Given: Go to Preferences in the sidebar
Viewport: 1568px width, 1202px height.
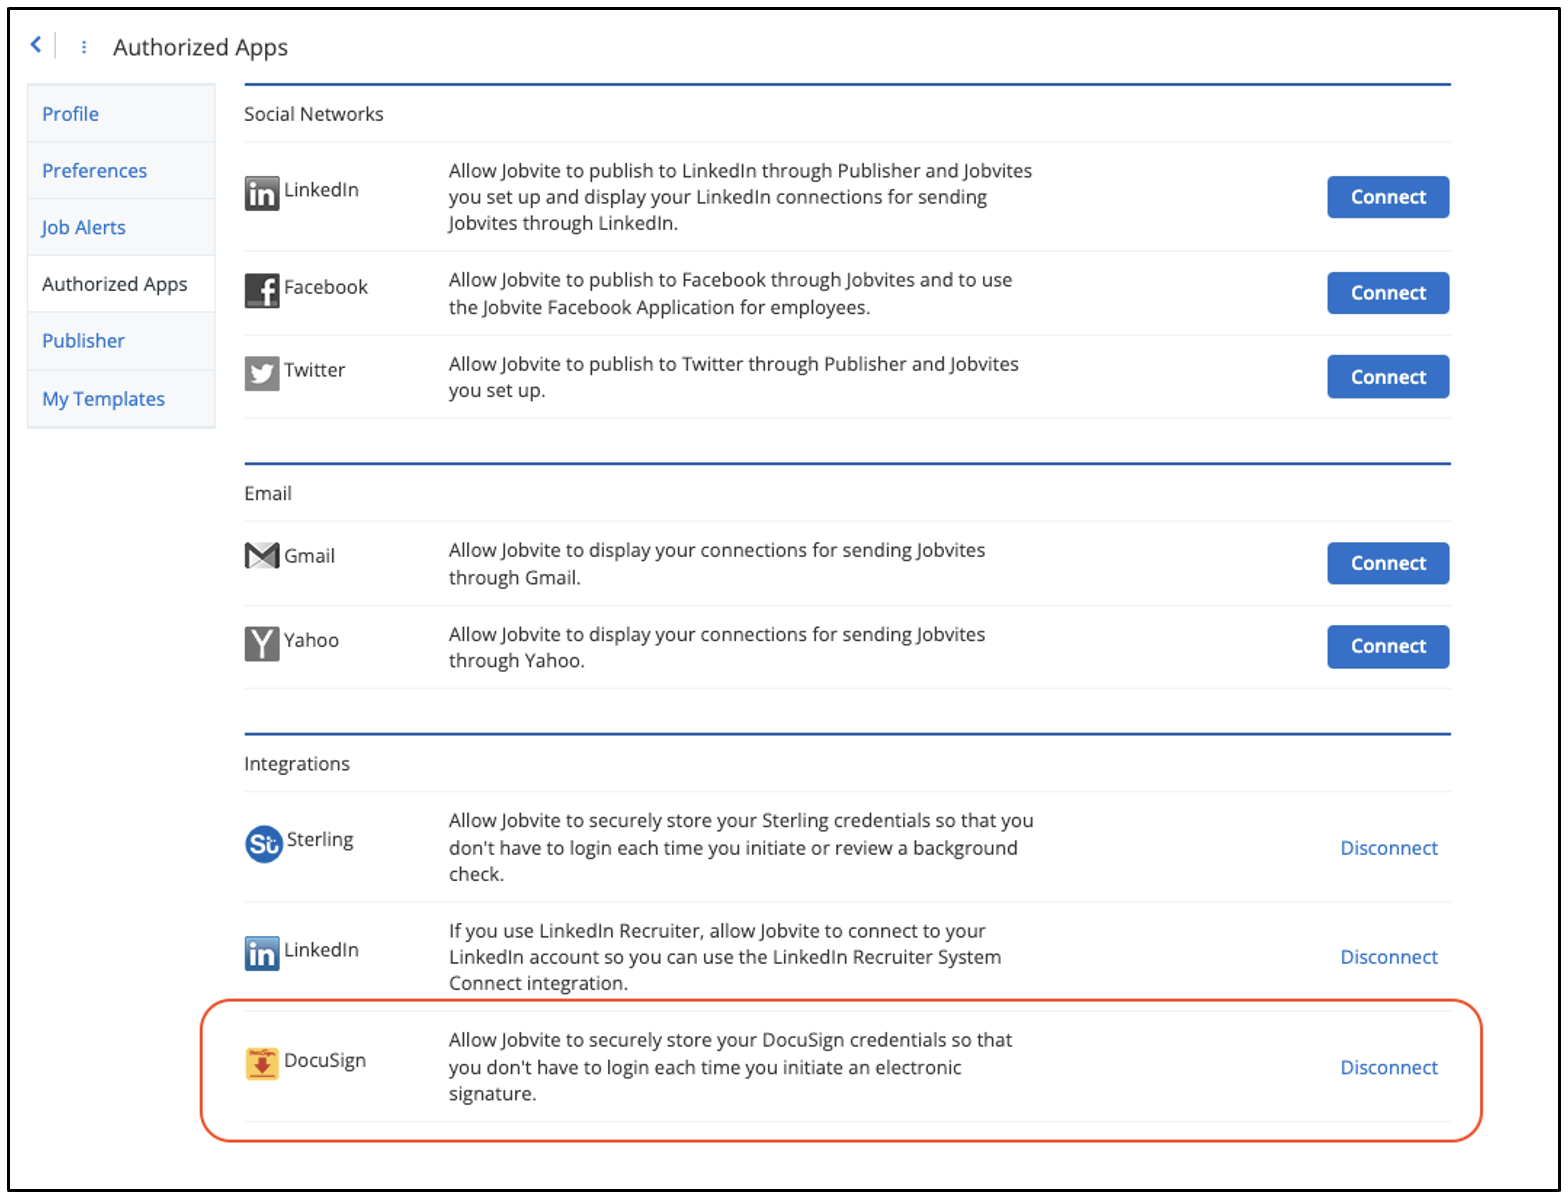Looking at the screenshot, I should [x=94, y=171].
